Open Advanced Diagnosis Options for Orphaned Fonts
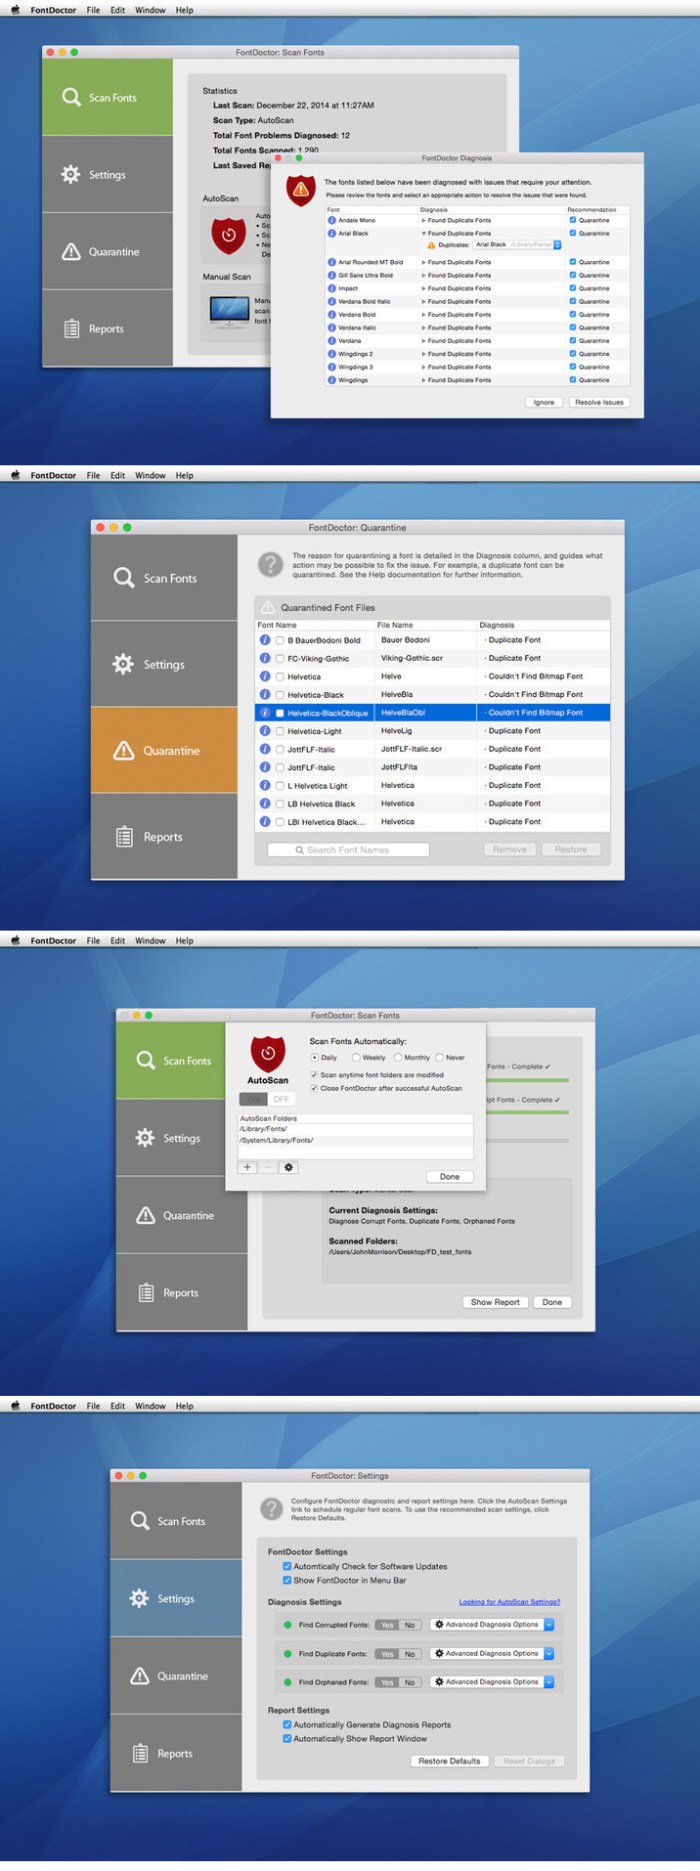This screenshot has width=700, height=1871. pos(492,1682)
